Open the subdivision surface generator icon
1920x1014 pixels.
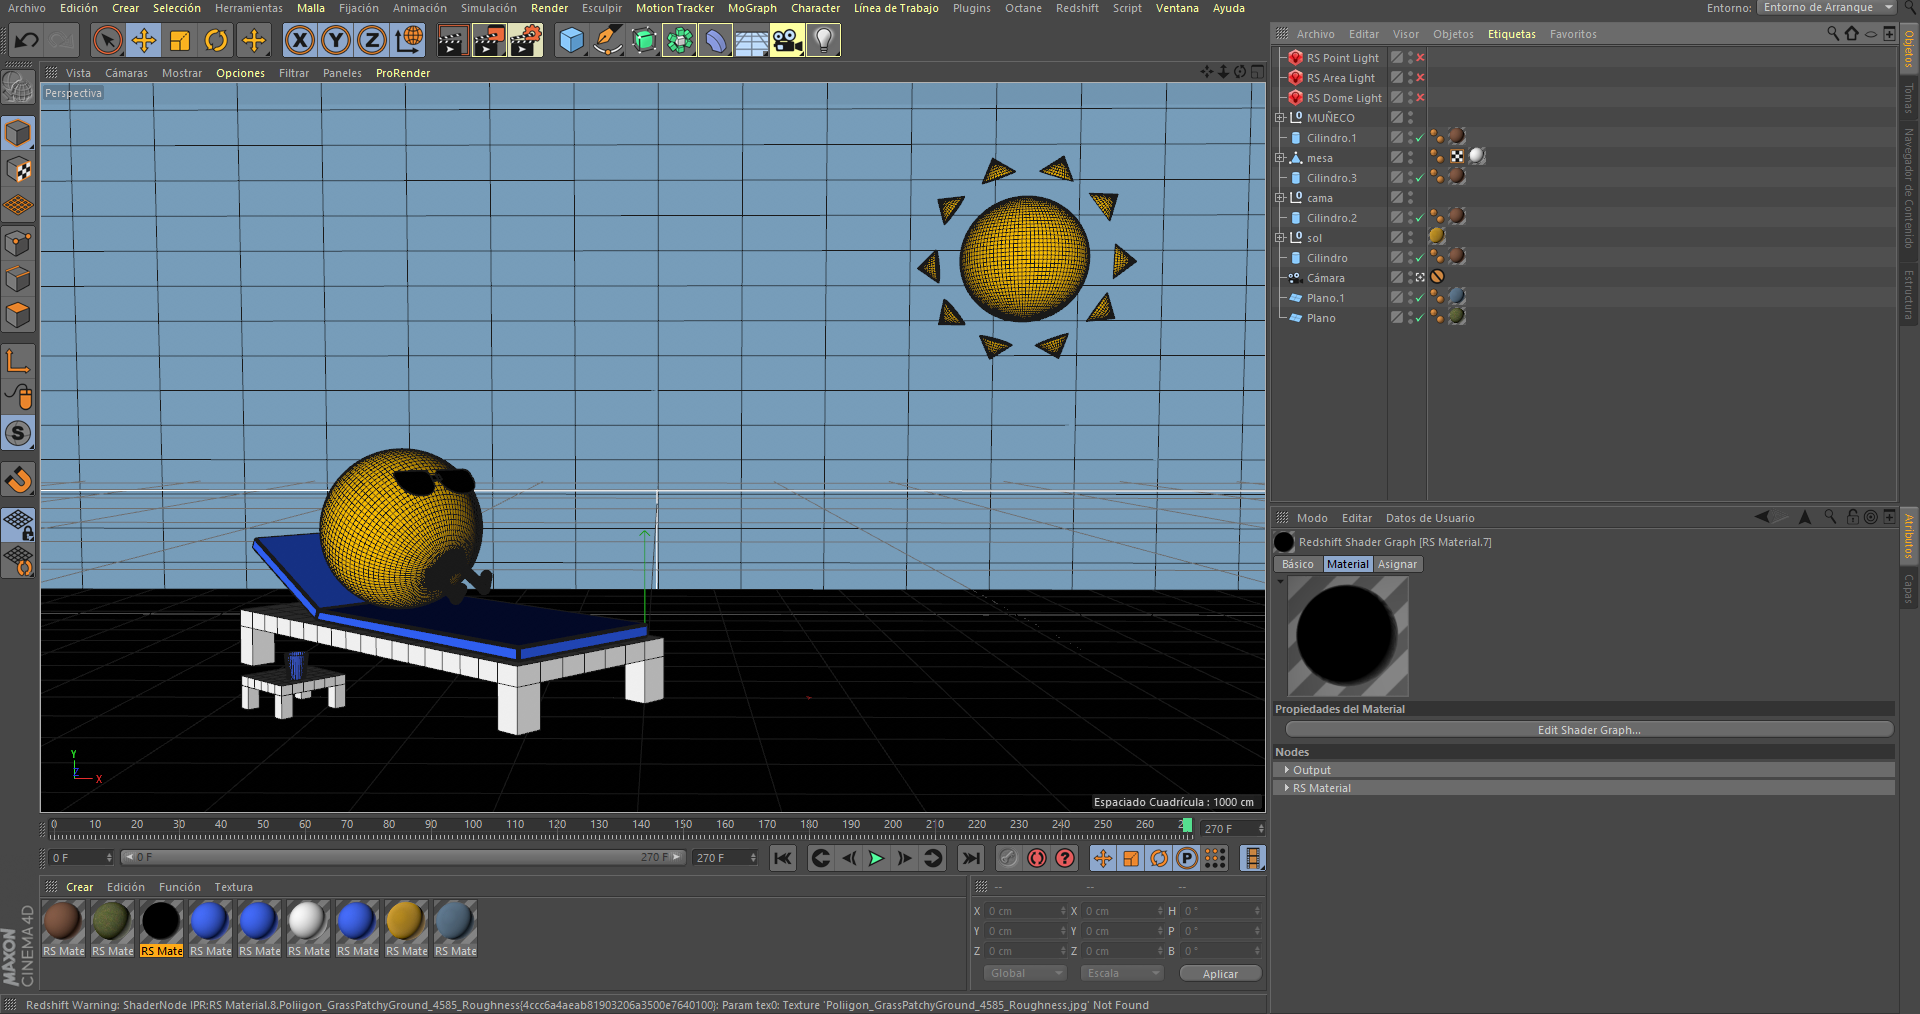[x=643, y=41]
